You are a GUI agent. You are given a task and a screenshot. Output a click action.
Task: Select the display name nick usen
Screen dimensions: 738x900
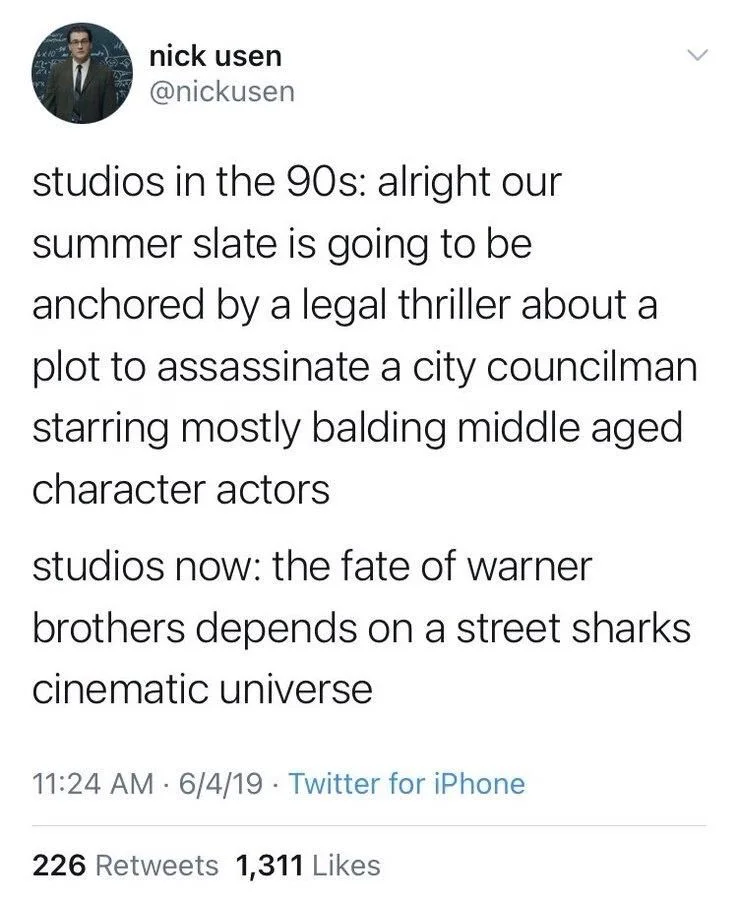tap(215, 57)
